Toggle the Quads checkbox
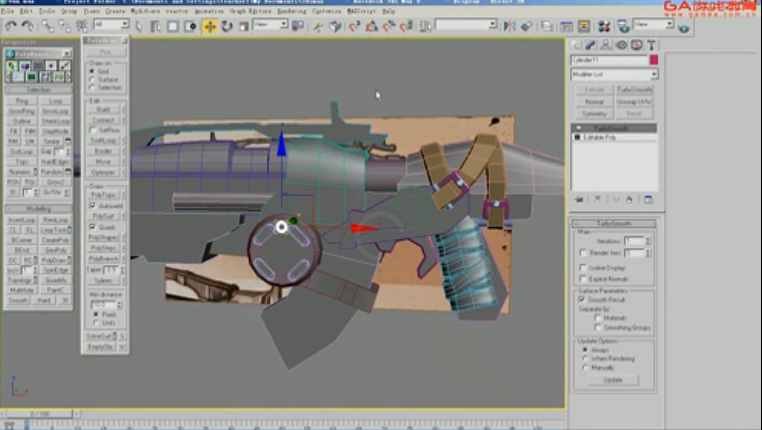Viewport: 762px width, 430px height. coord(92,227)
